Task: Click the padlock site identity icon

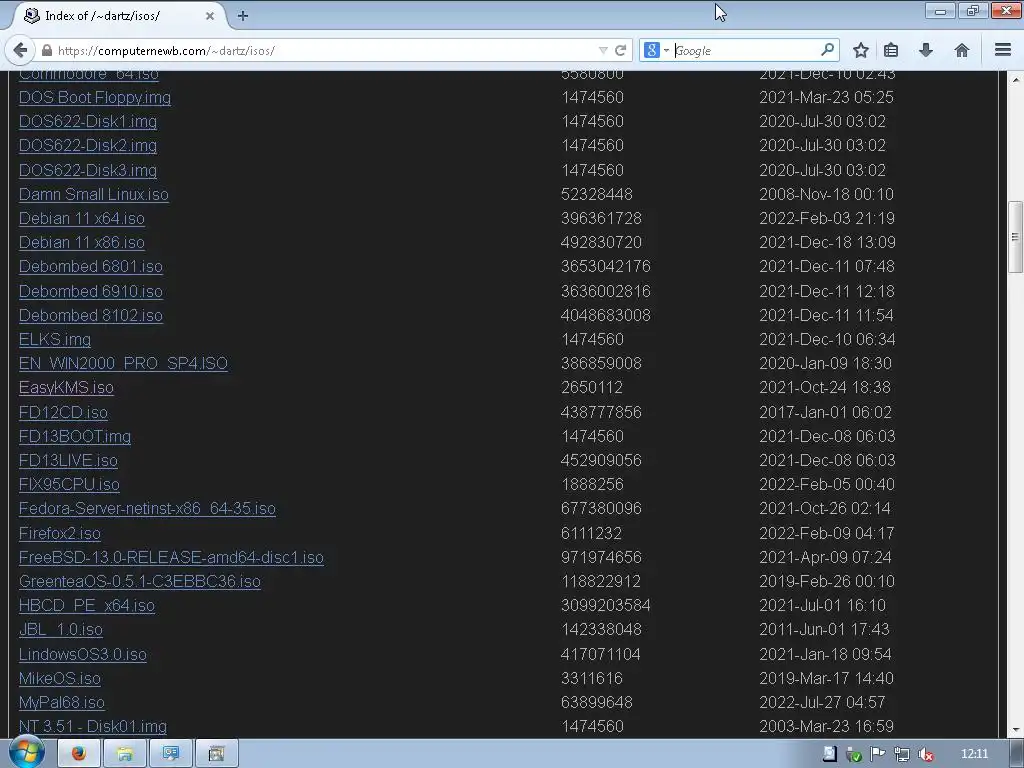Action: tap(47, 50)
